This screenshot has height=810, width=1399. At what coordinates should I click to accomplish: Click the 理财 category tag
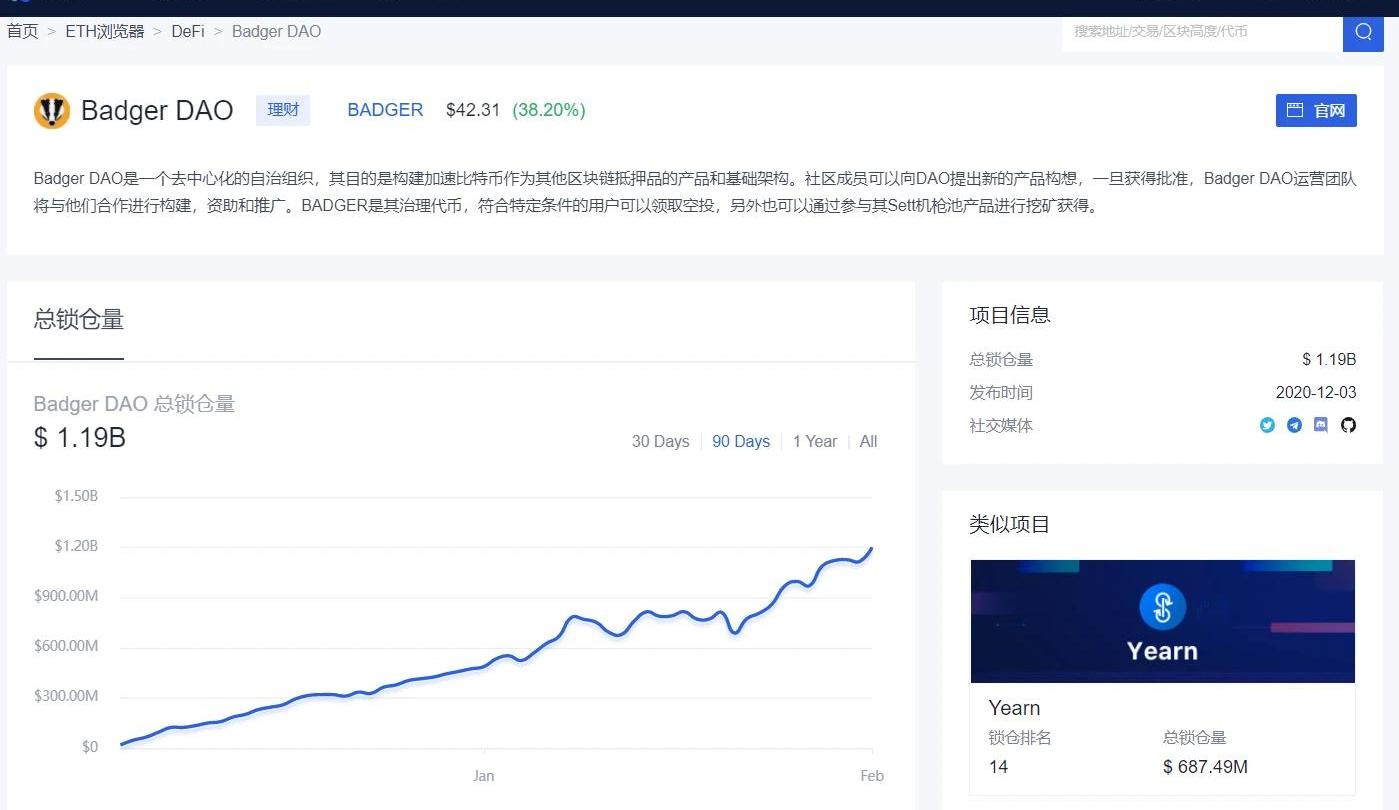[283, 110]
